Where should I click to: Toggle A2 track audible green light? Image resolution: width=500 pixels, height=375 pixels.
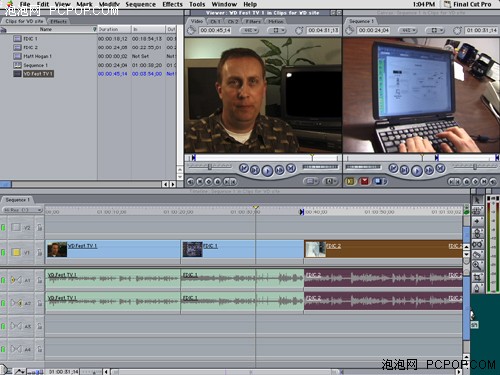[3, 303]
